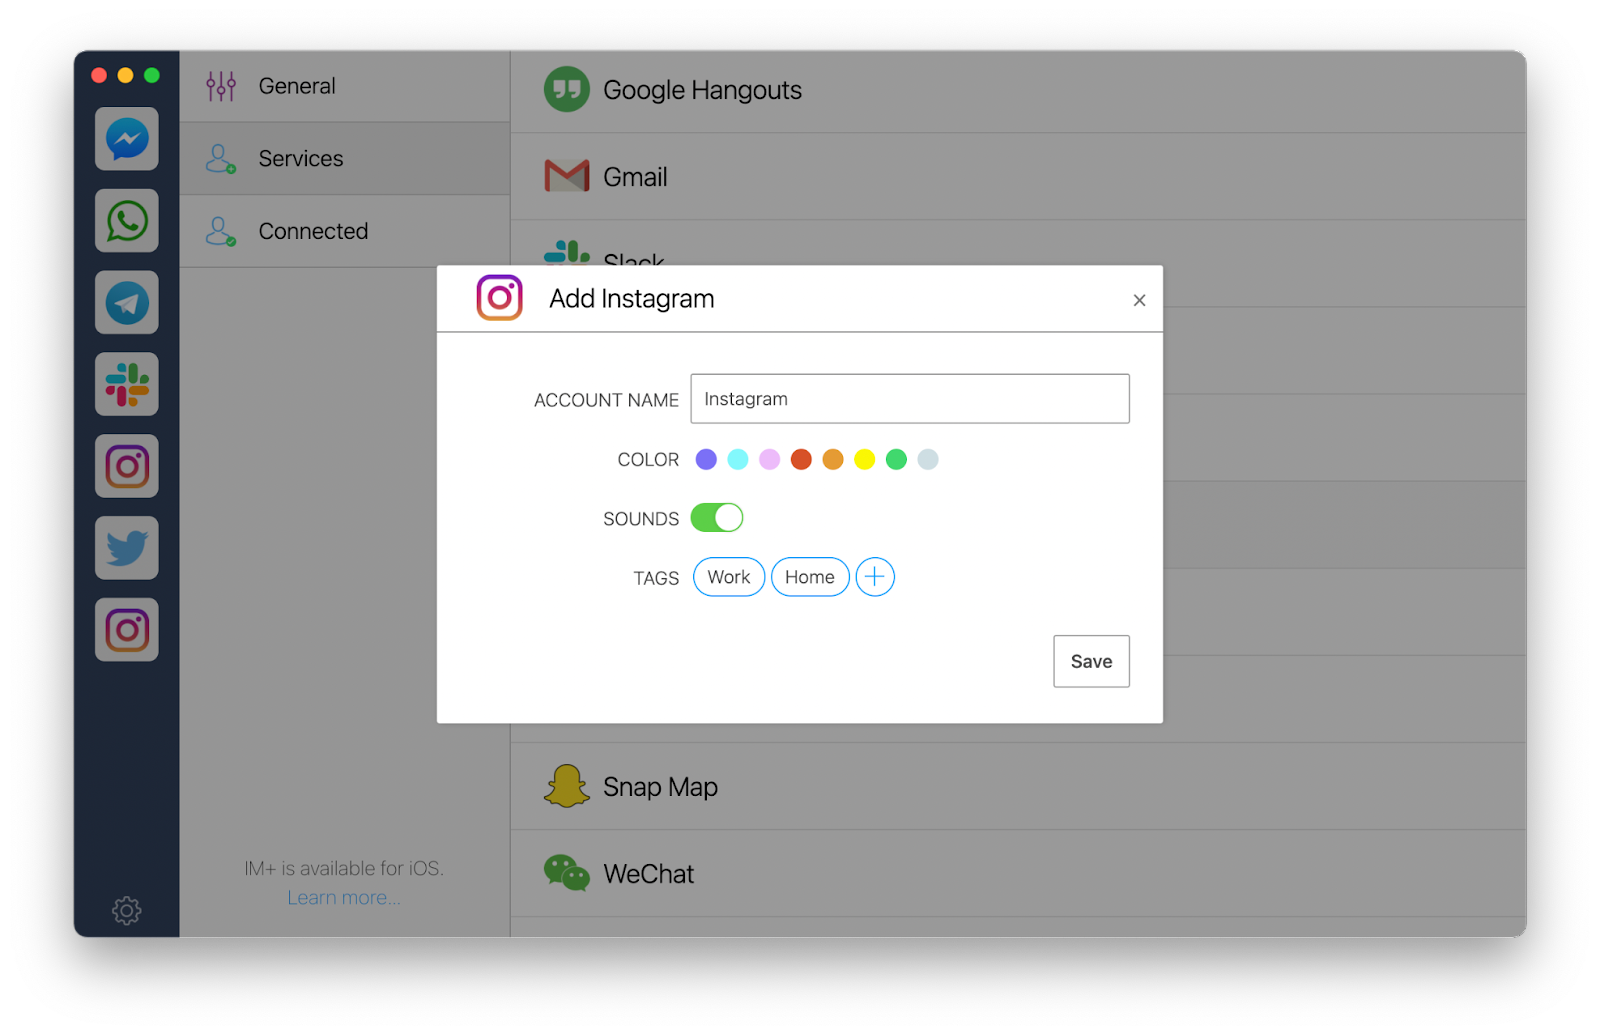1600x1035 pixels.
Task: Disable sounds for the Instagram account
Action: point(715,517)
